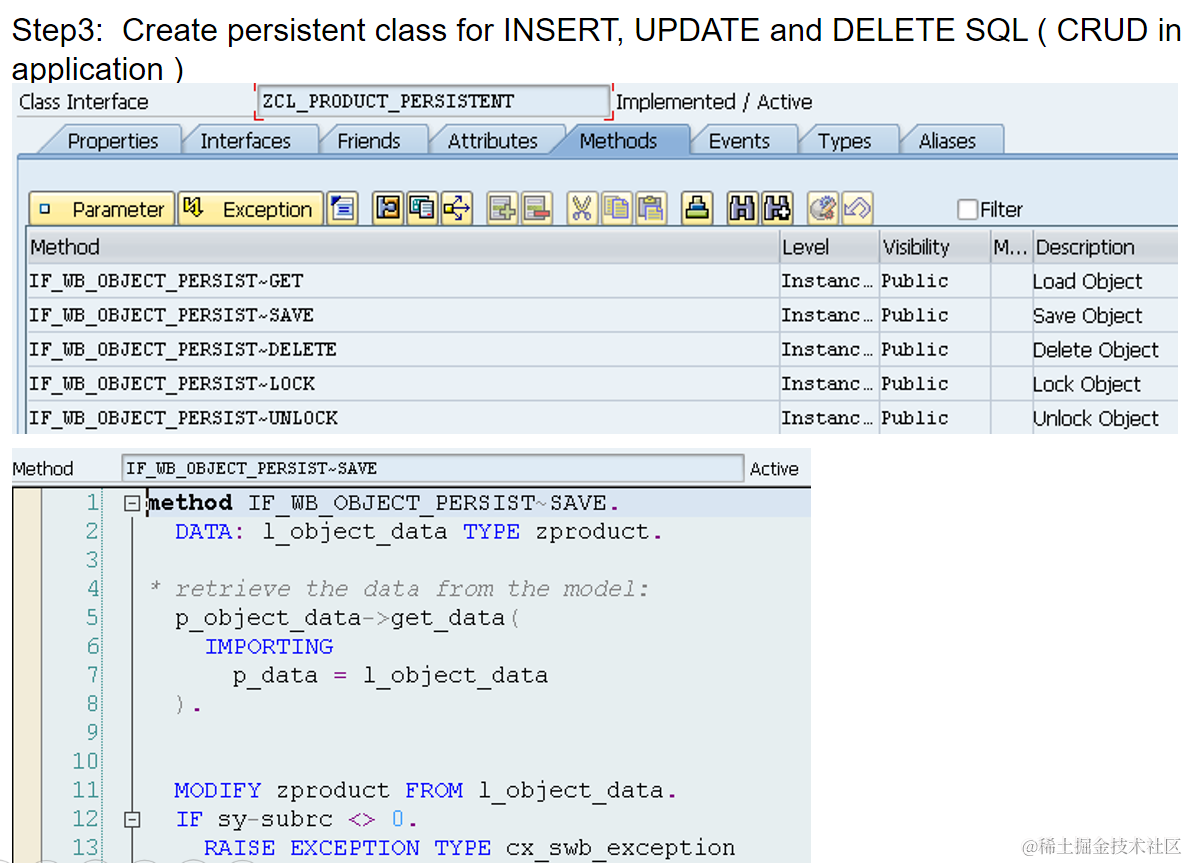Click the Visibility column header
This screenshot has width=1188, height=863.
point(936,247)
